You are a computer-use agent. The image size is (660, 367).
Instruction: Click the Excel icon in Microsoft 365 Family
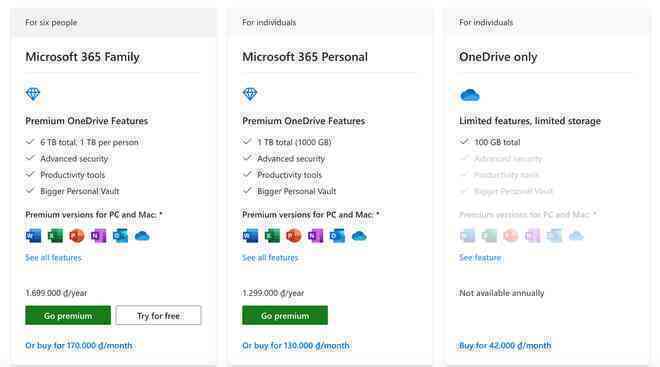click(x=55, y=236)
